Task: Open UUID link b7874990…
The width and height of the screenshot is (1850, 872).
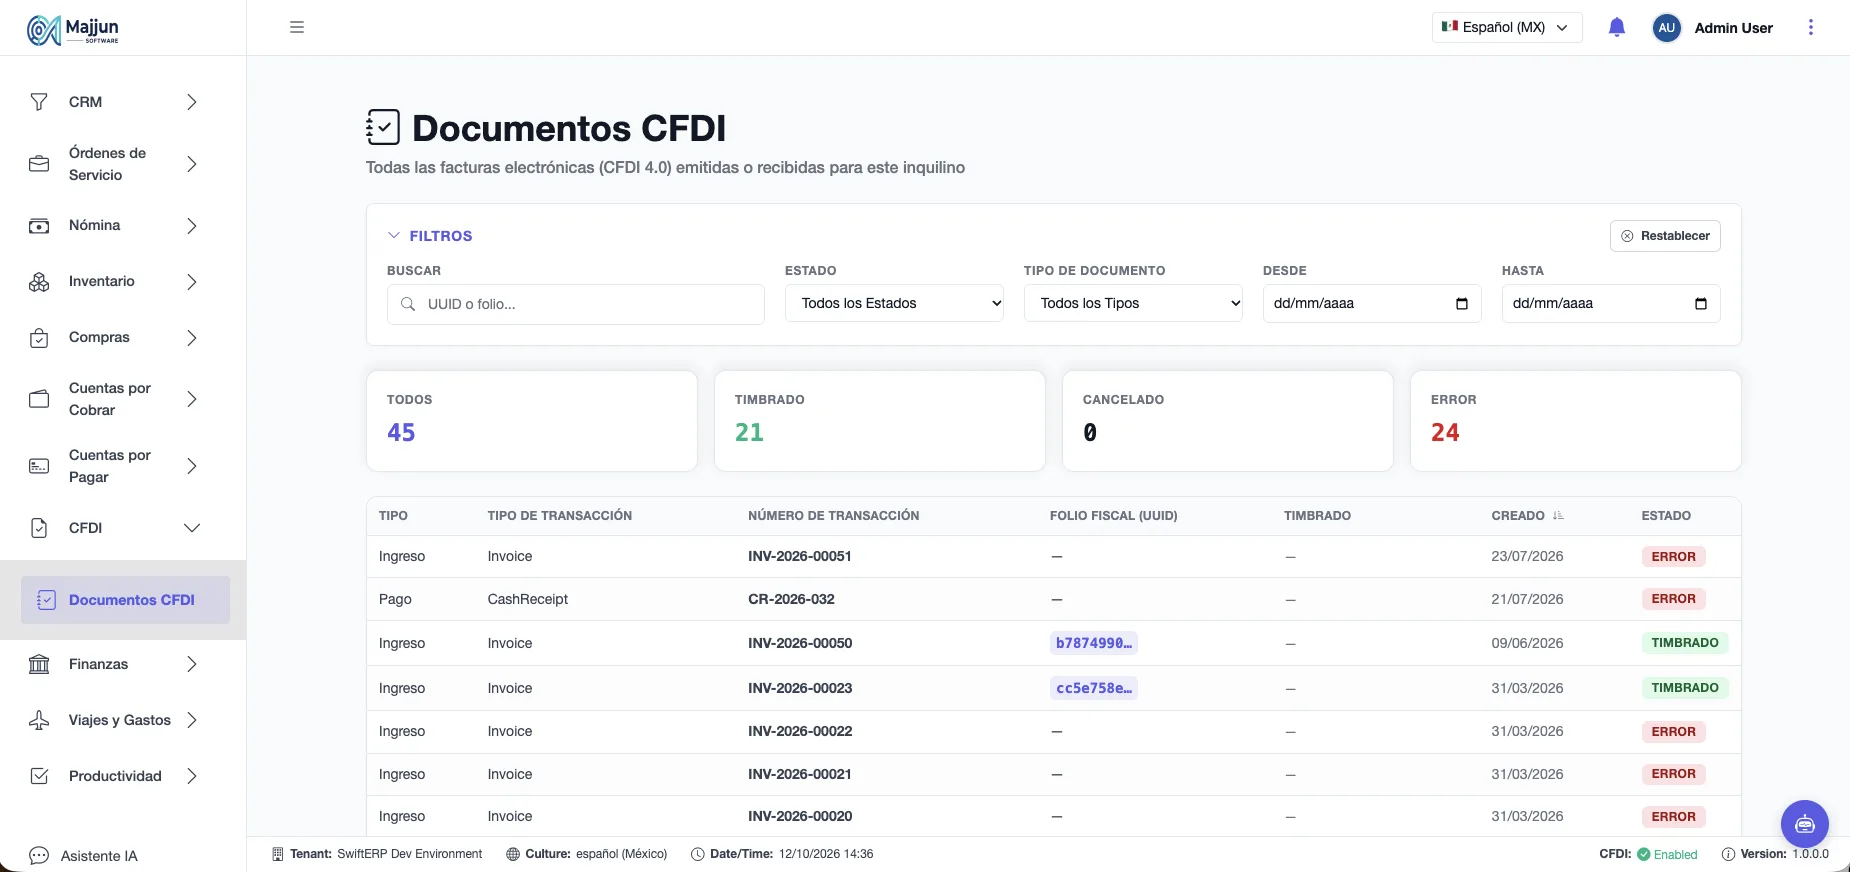Action: tap(1094, 643)
